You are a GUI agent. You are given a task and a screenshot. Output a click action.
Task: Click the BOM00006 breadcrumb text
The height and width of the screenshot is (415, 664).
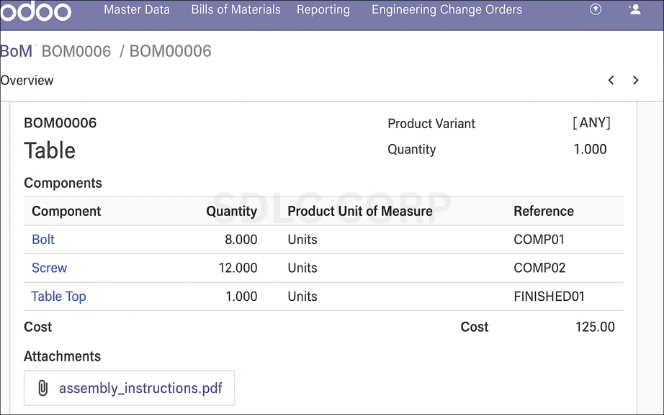click(170, 51)
